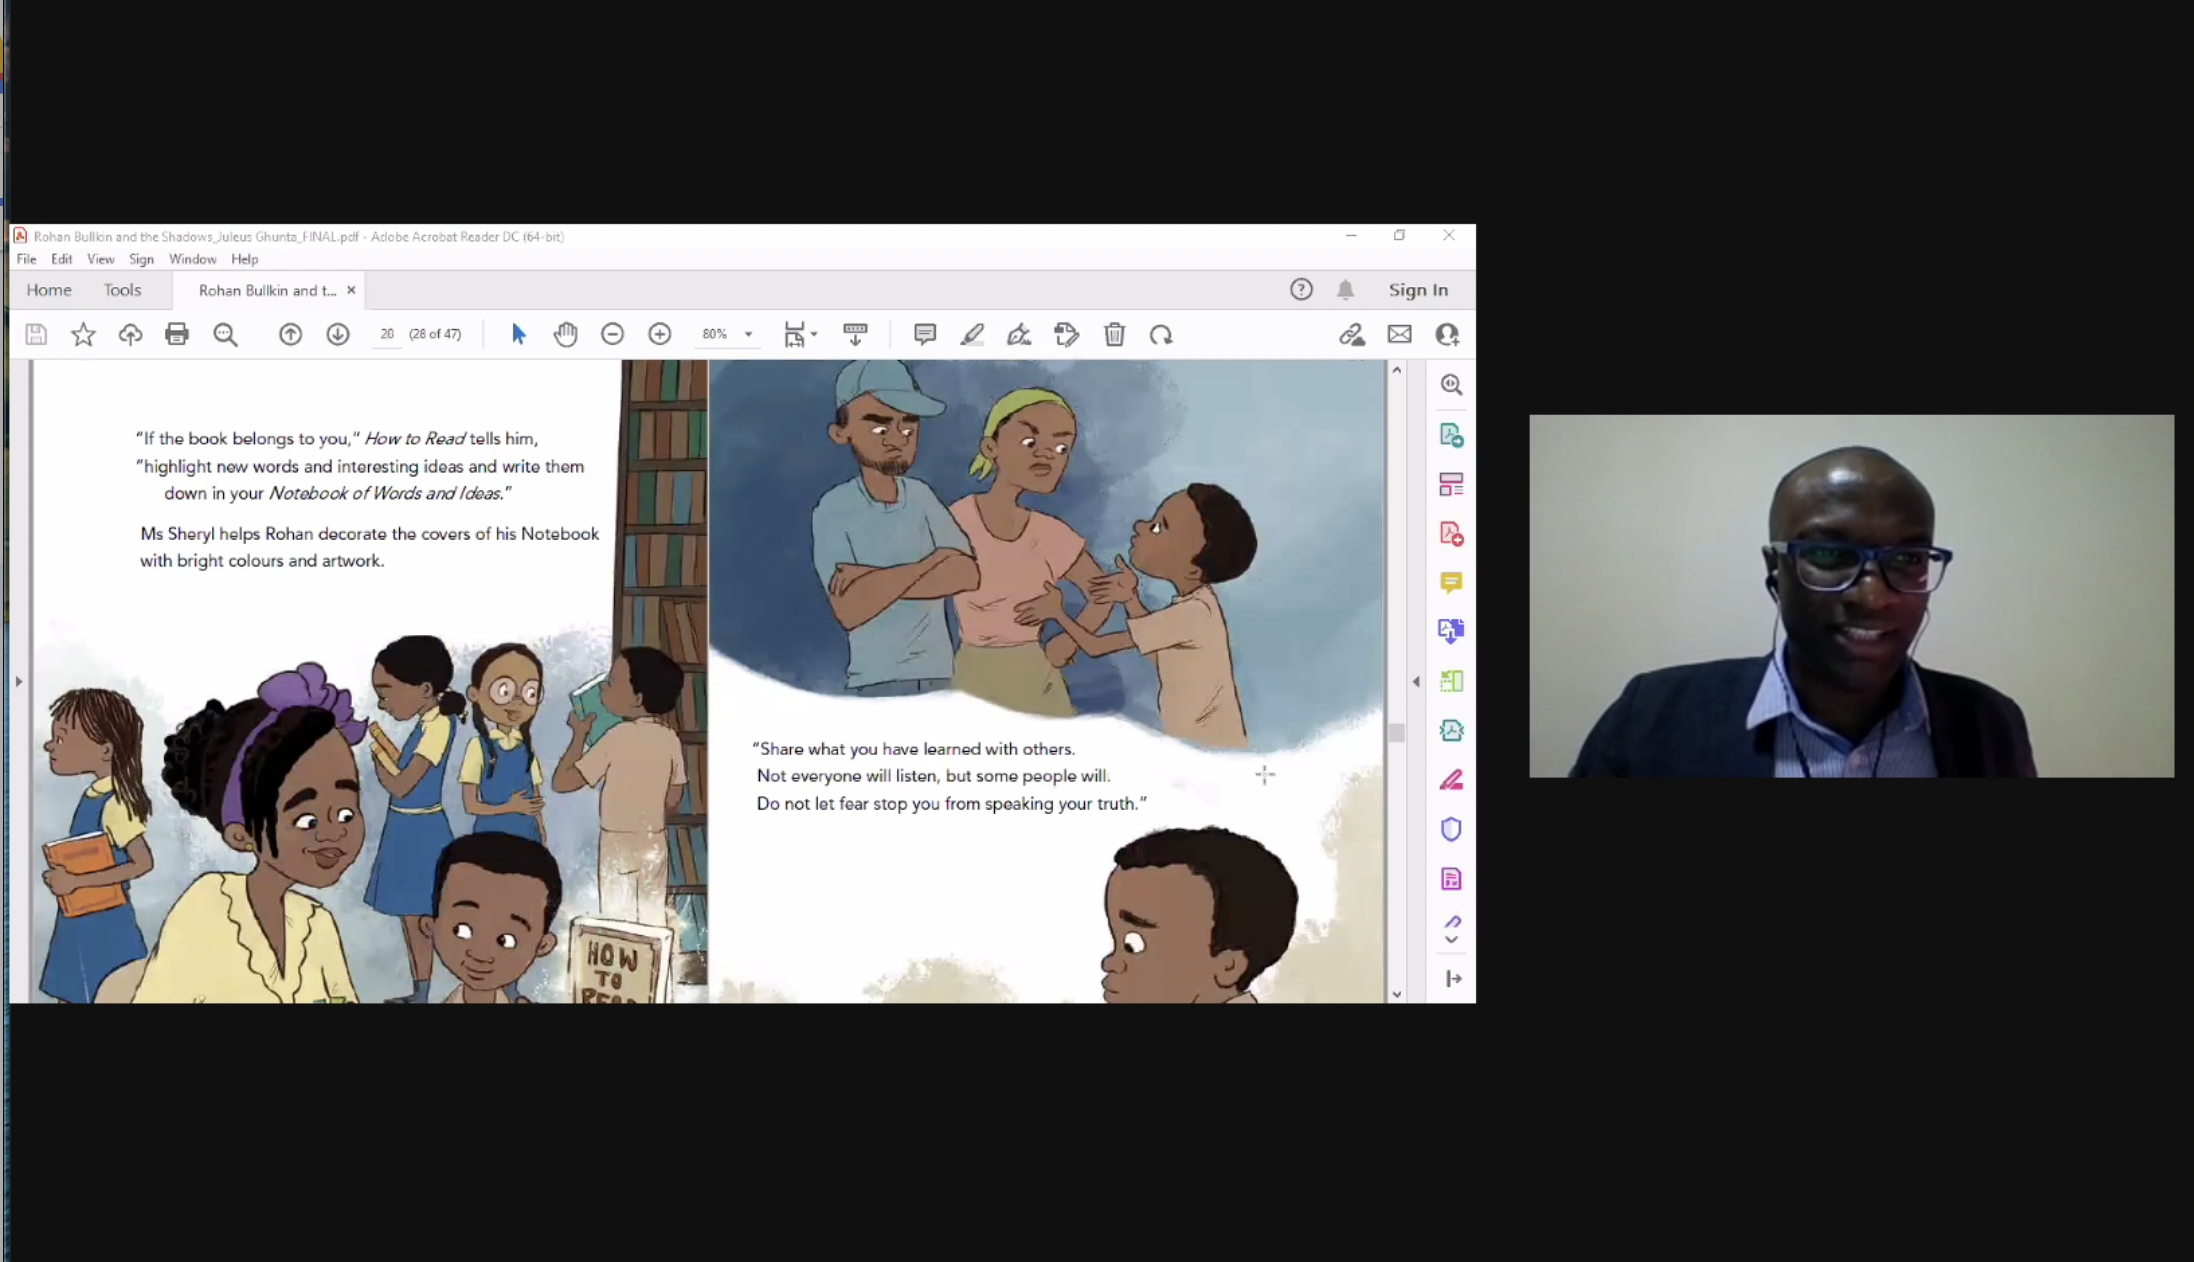
Task: Close the Rohan Bulkin document tab
Action: 351,290
